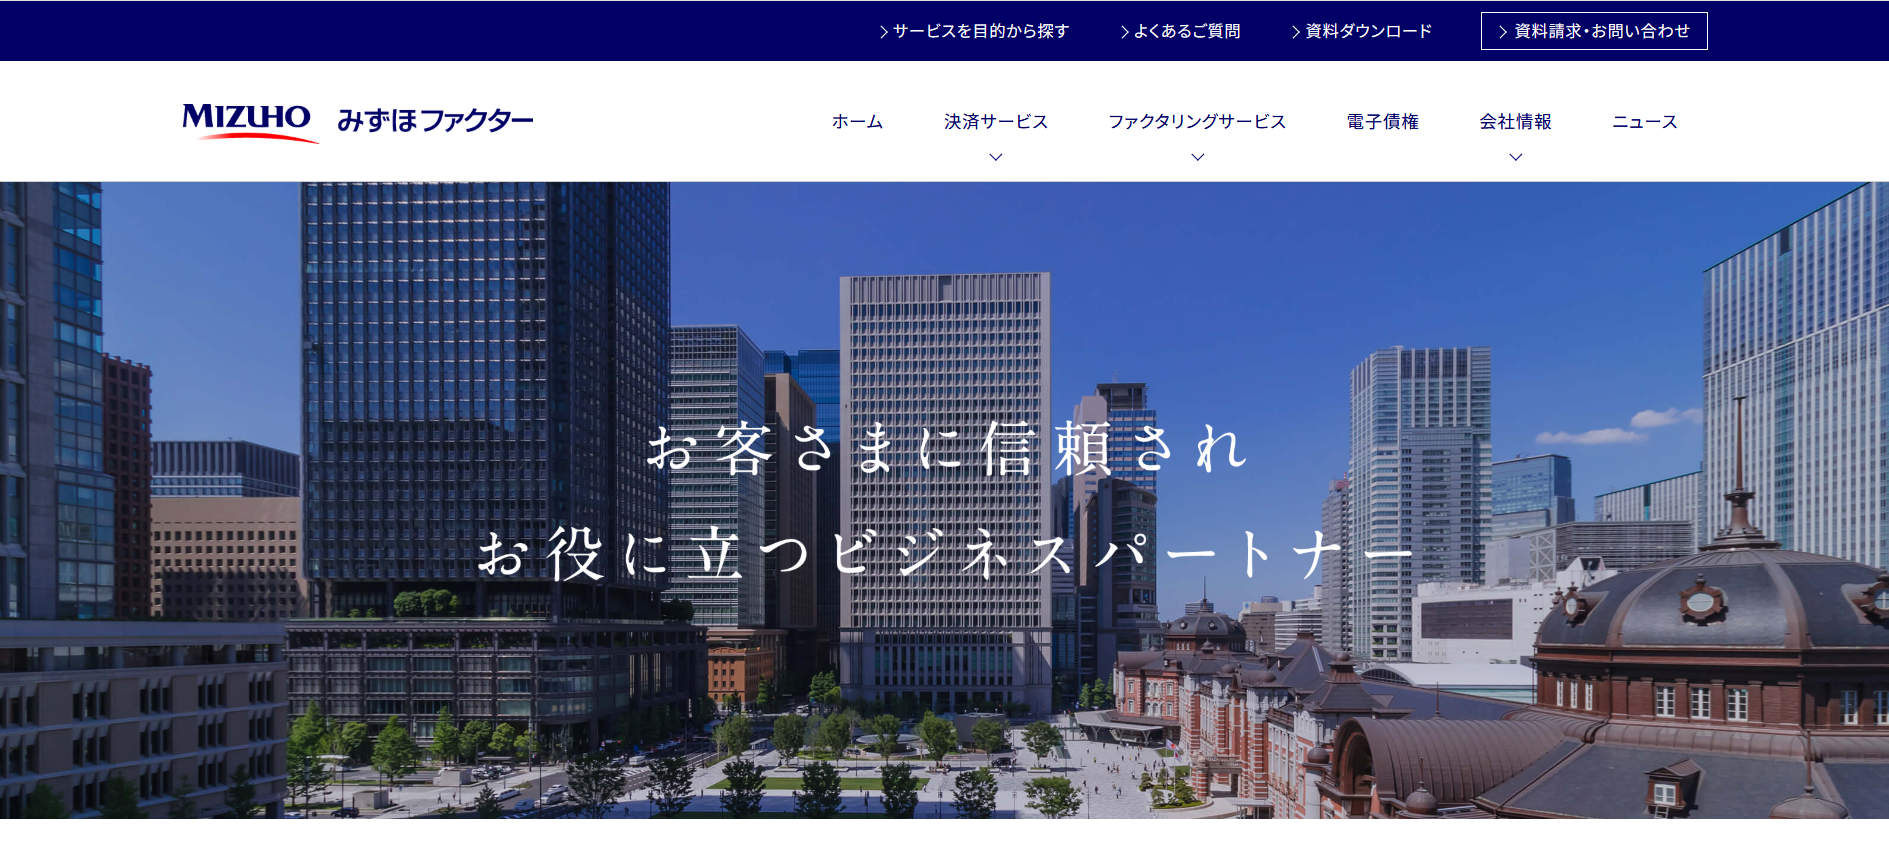Open the ファクタリングサービス menu item
The height and width of the screenshot is (858, 1889).
coord(1197,121)
